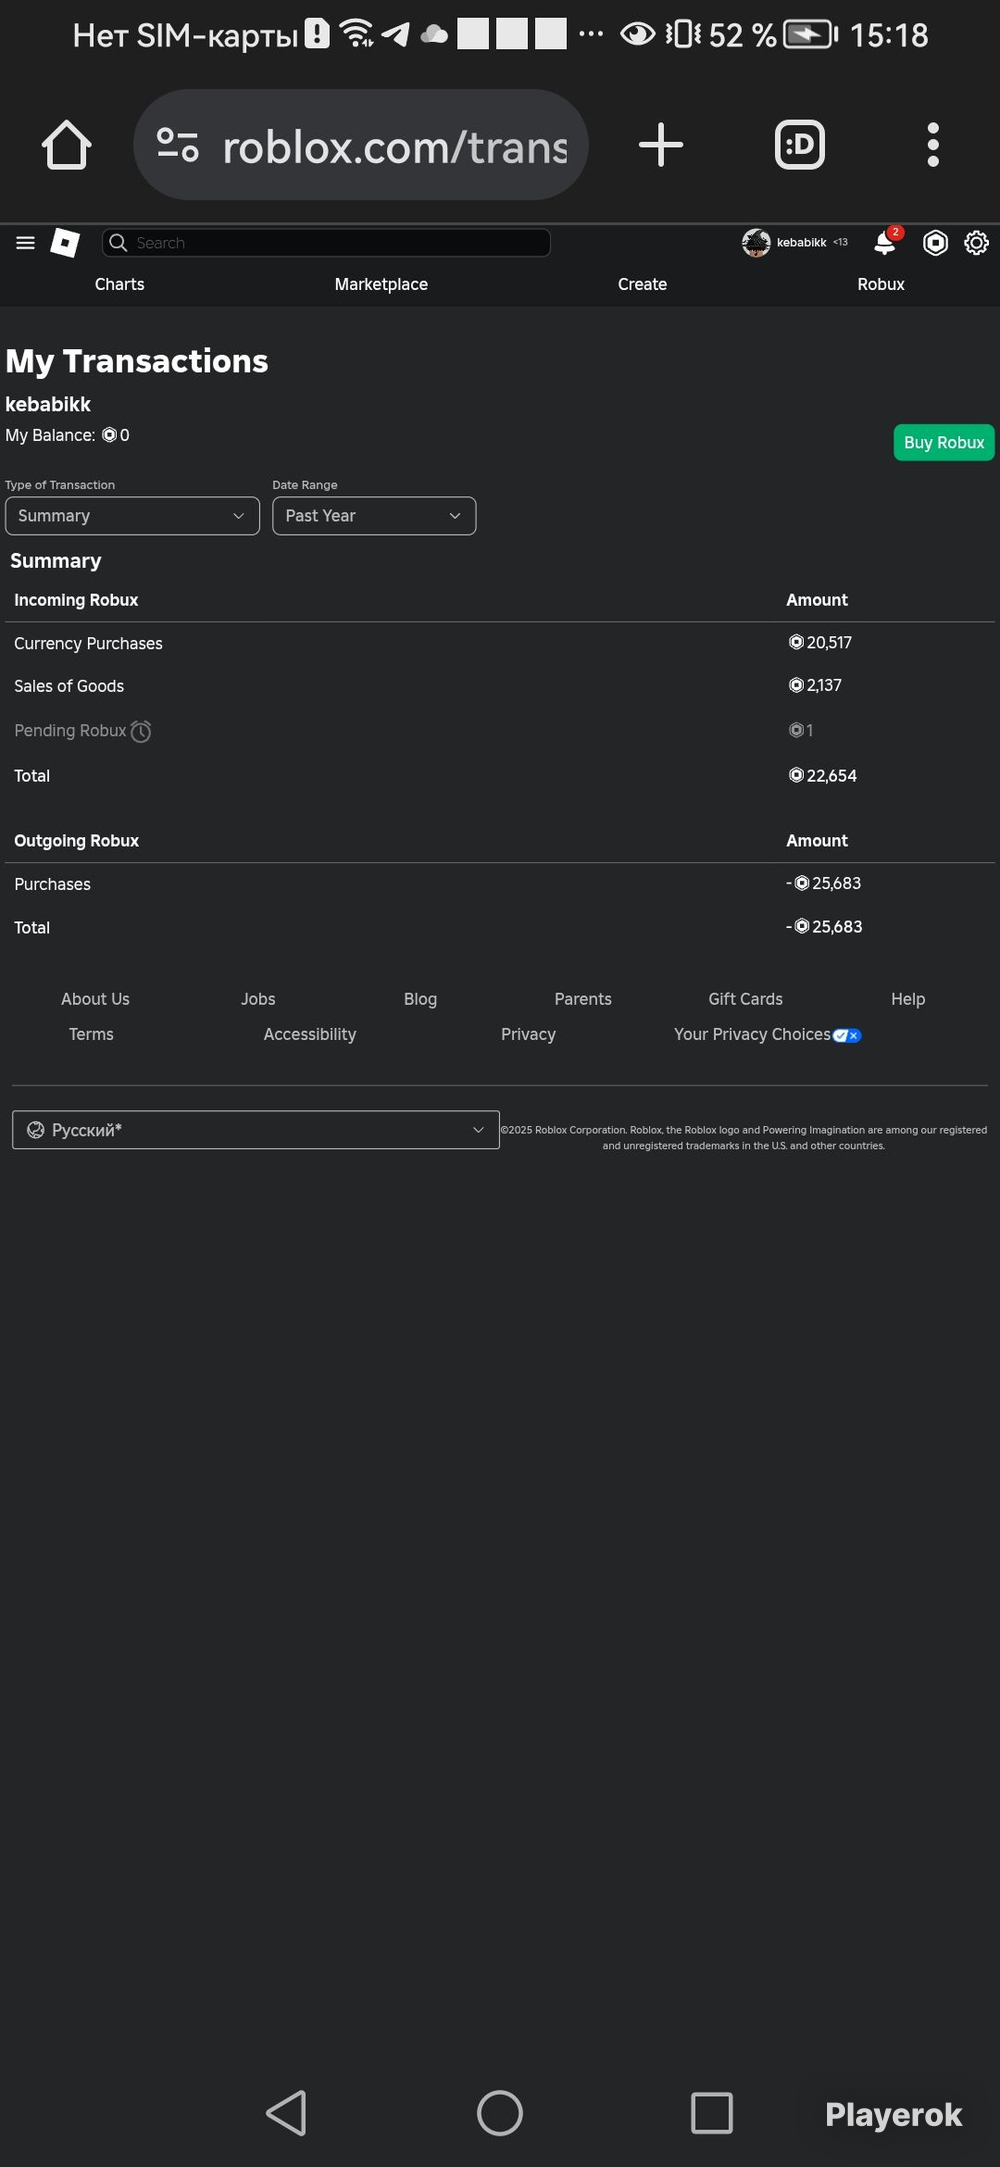Expand the Type of Transaction dropdown
The width and height of the screenshot is (1000, 2167).
[x=132, y=516]
